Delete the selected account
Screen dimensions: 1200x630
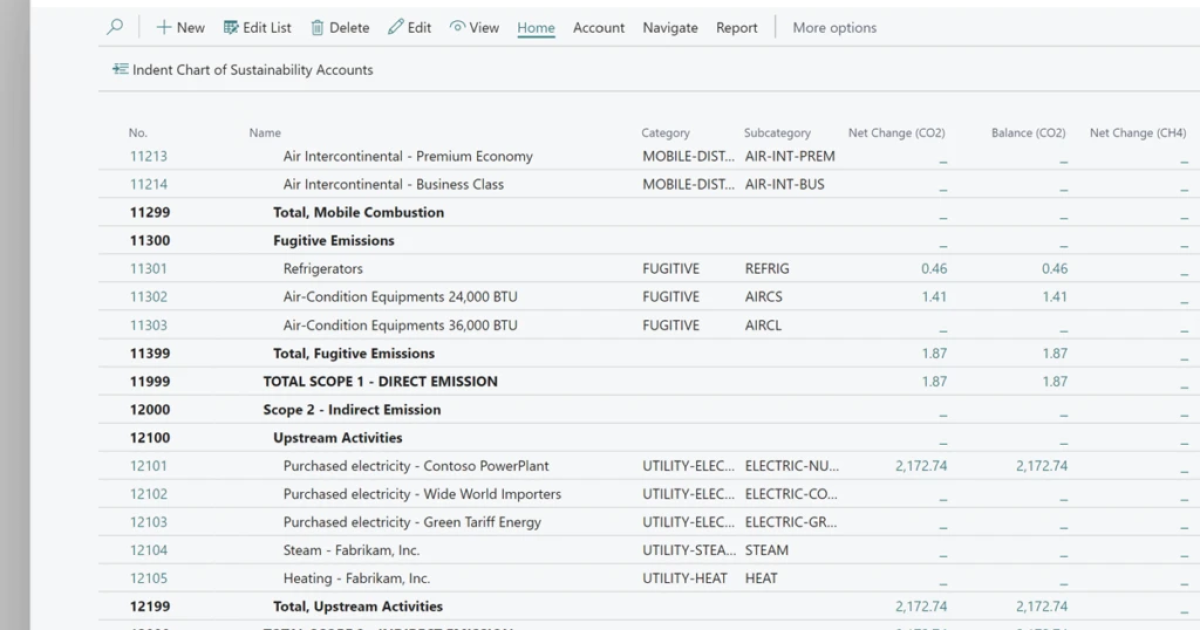(340, 28)
